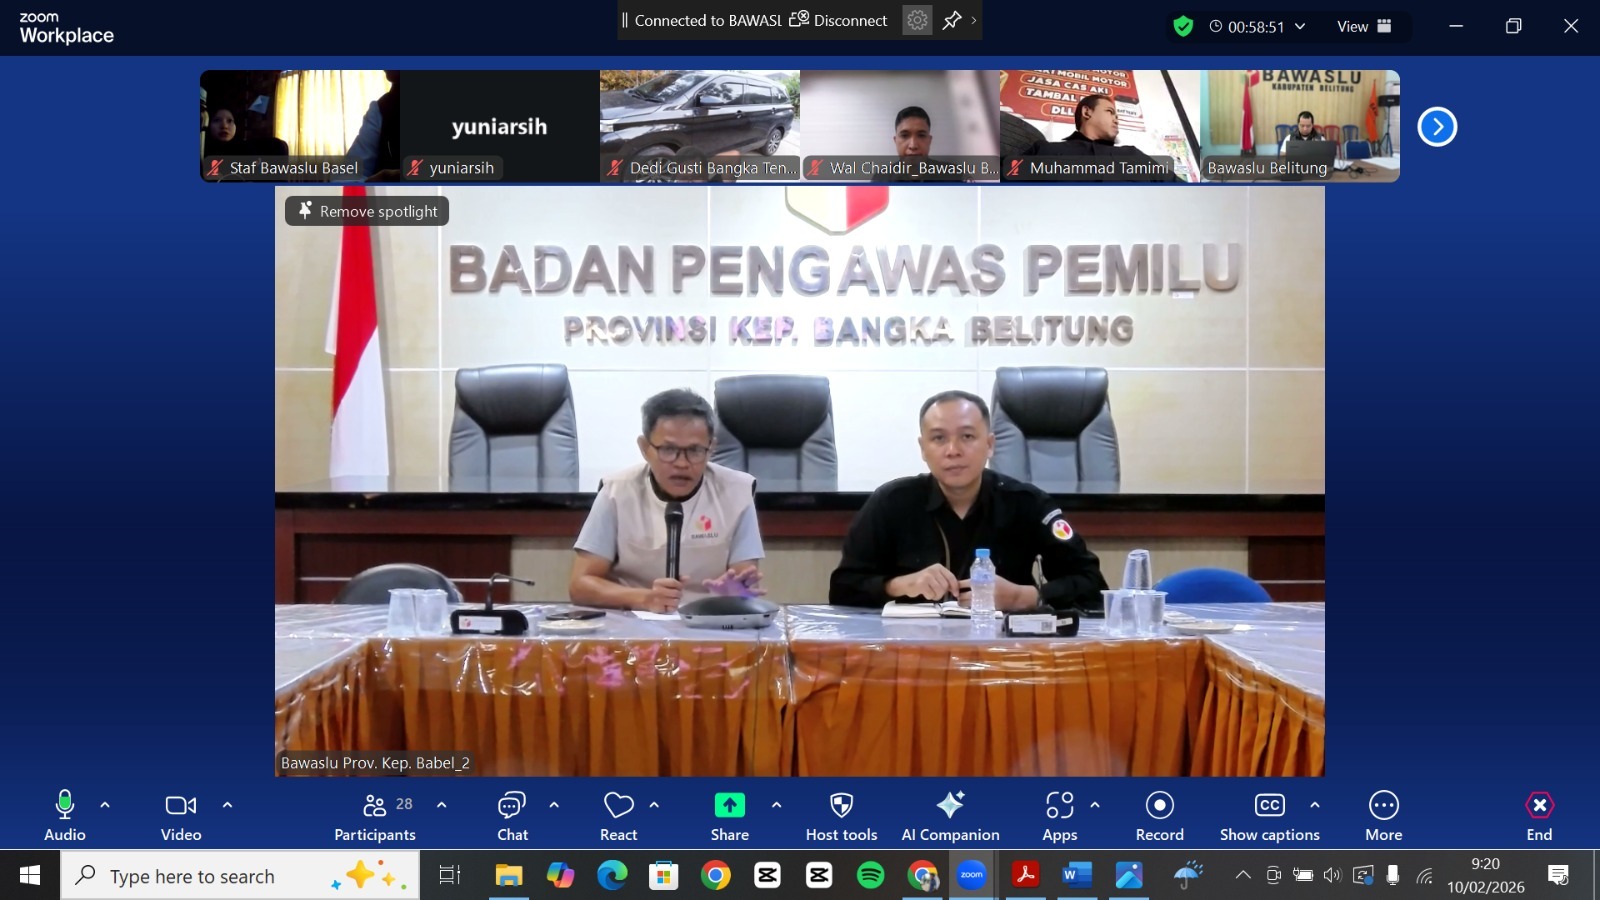Show next participants with the blue arrow
Viewport: 1600px width, 900px height.
click(1437, 127)
